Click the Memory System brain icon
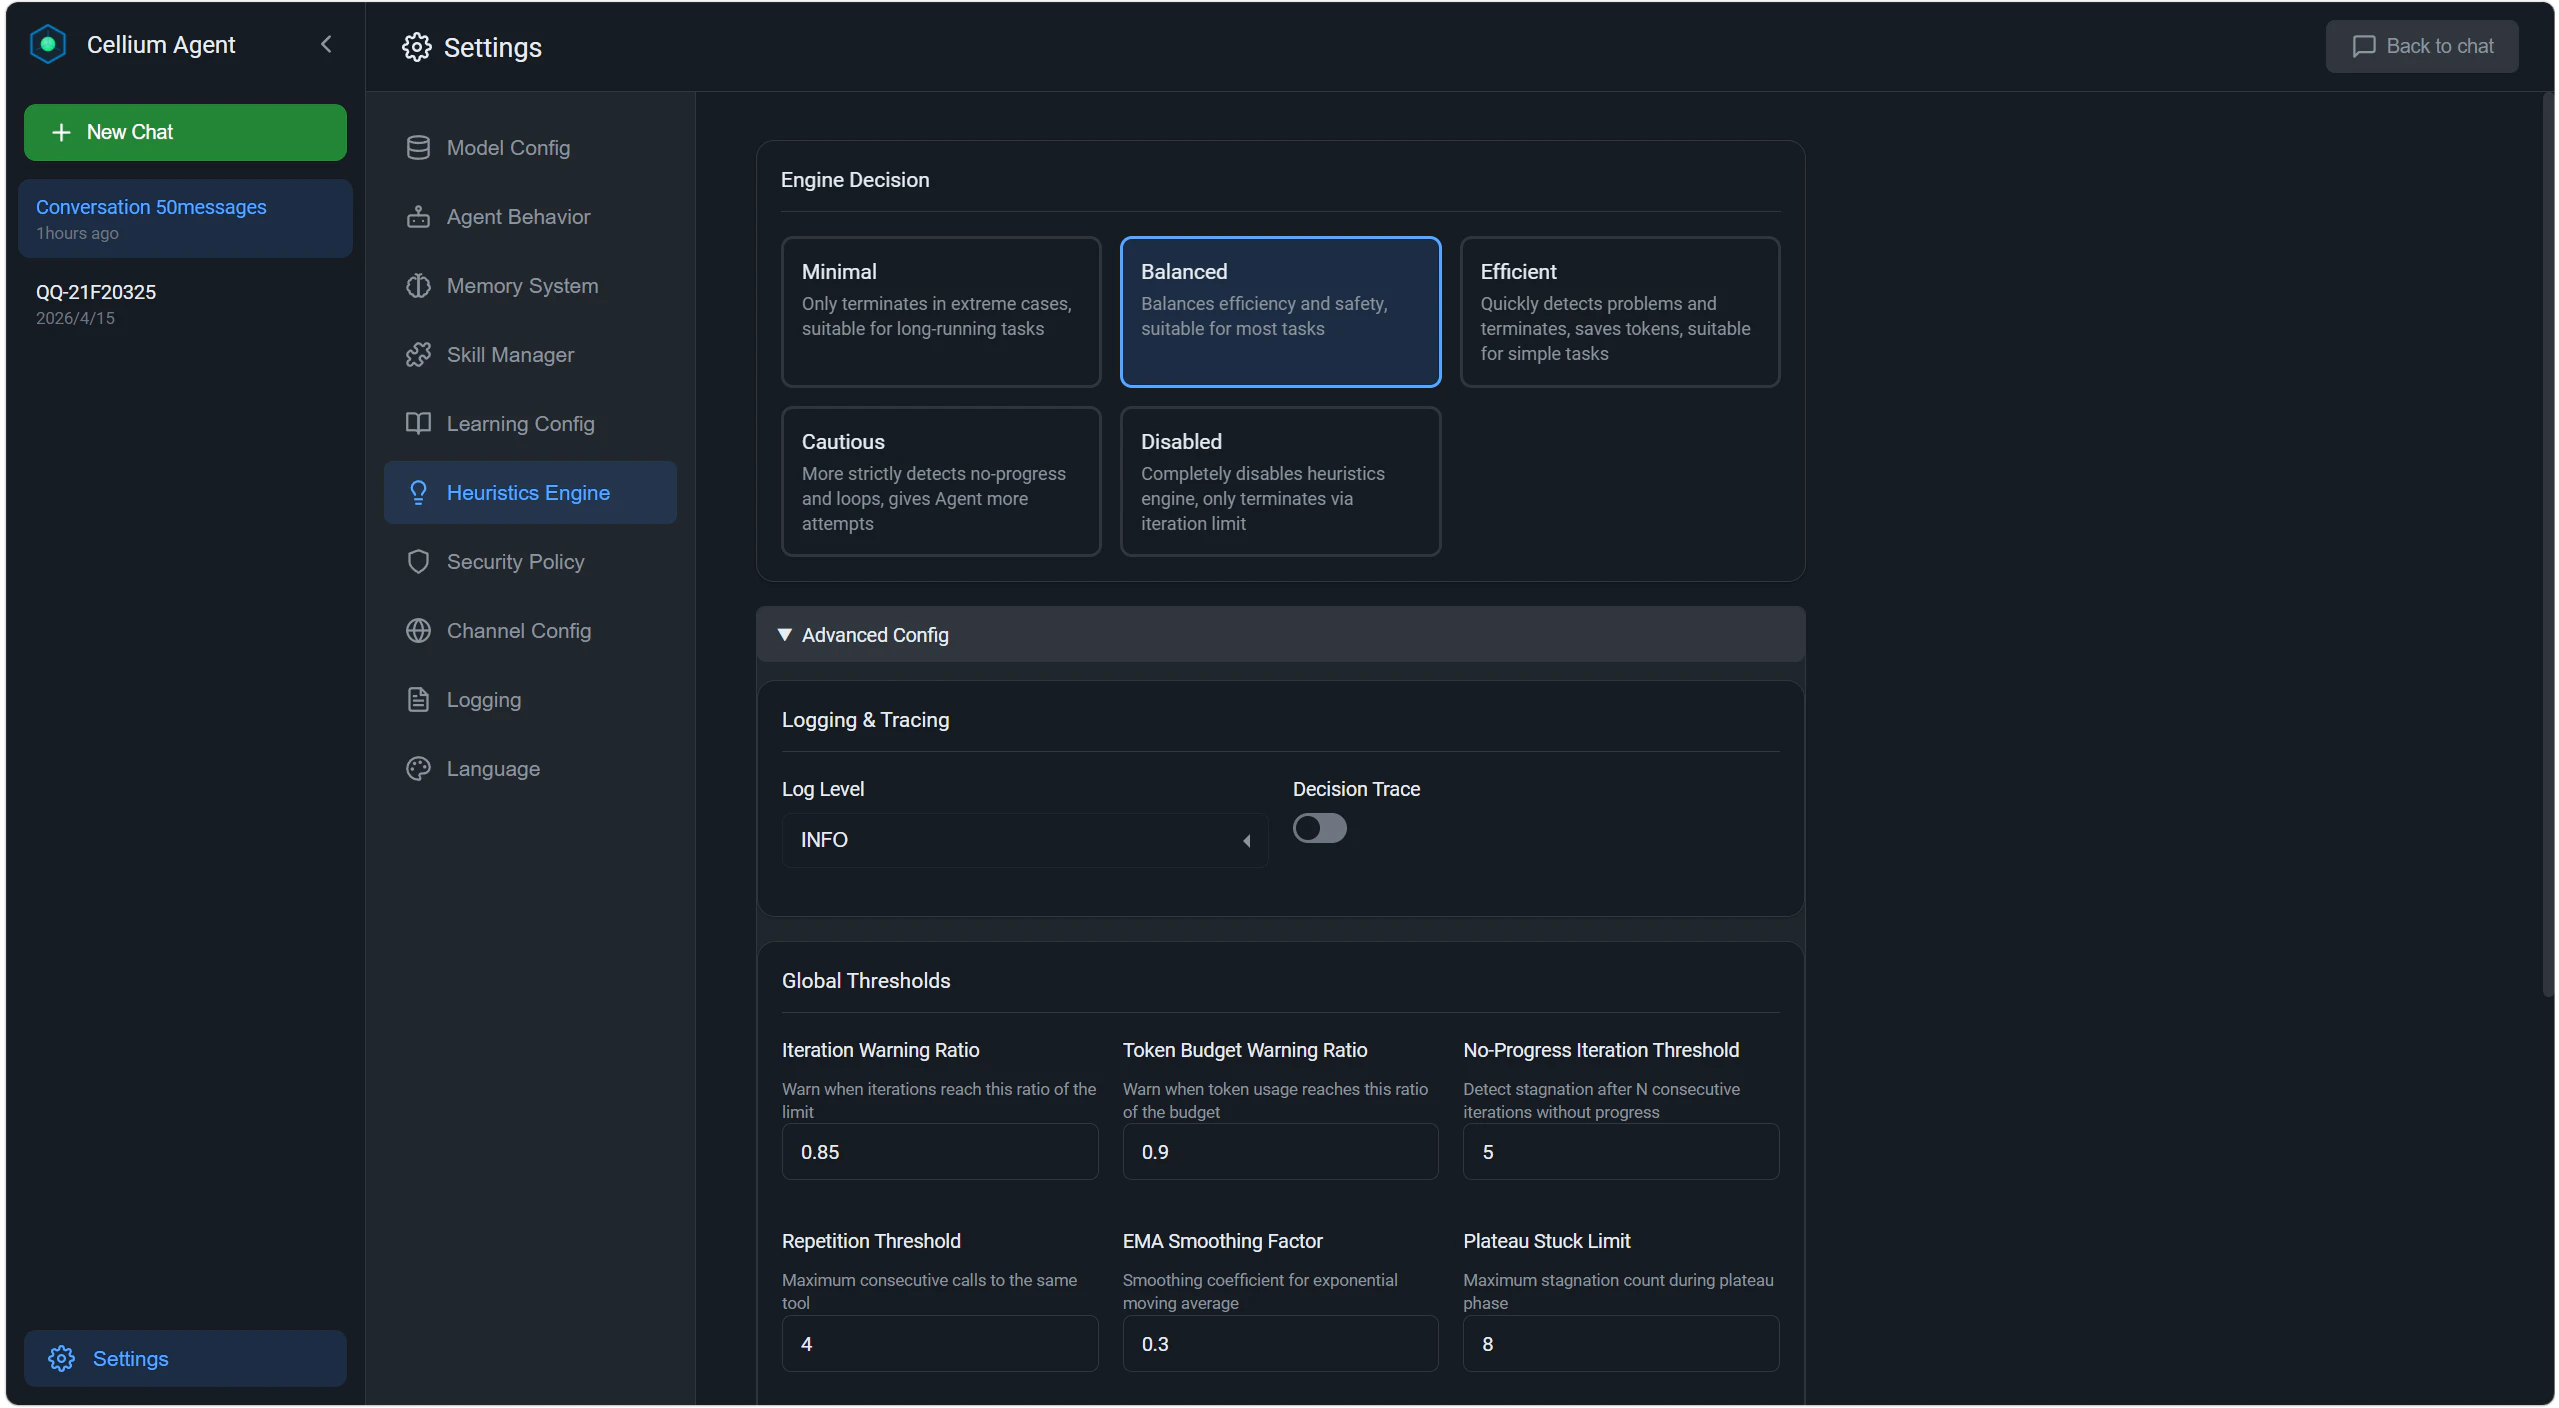The image size is (2559, 1408). pos(418,286)
